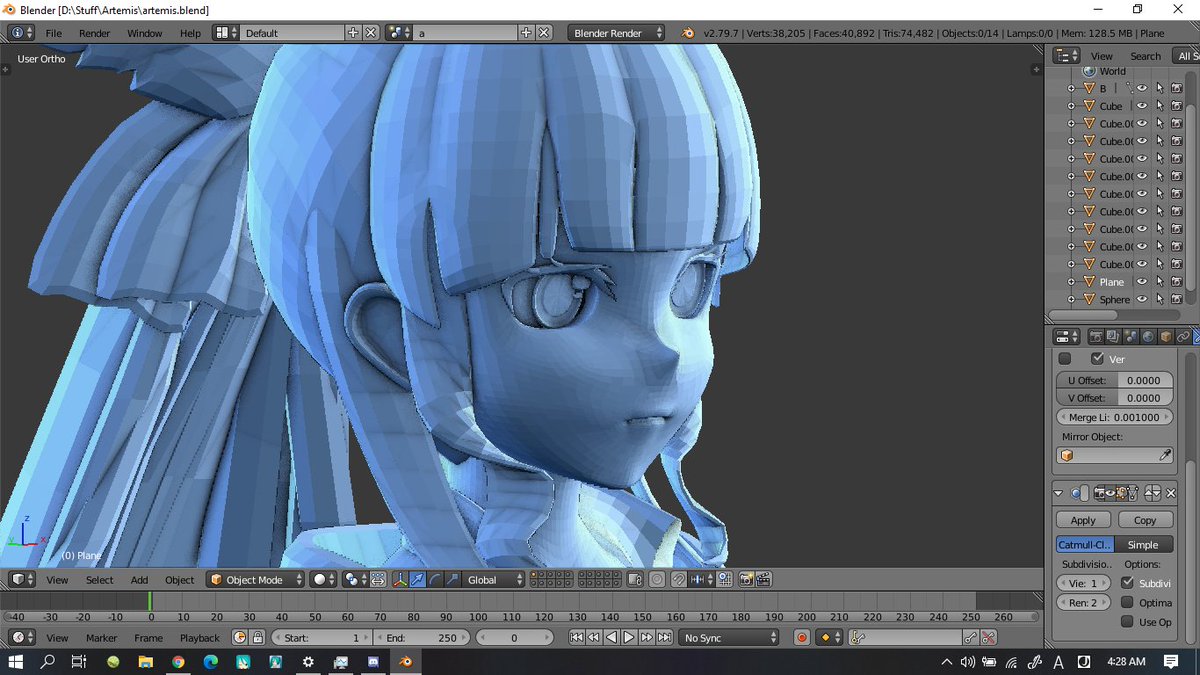Open the Render menu
1200x675 pixels.
pyautogui.click(x=95, y=33)
